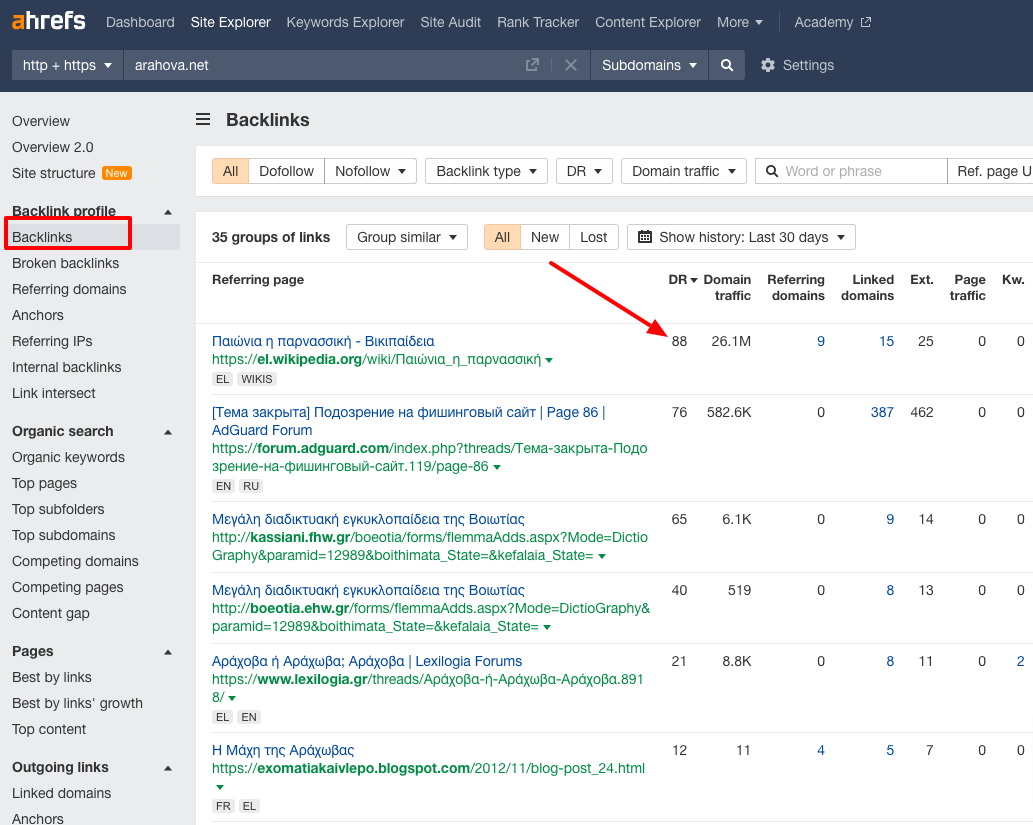Open the Backlink type dropdown

click(x=486, y=171)
